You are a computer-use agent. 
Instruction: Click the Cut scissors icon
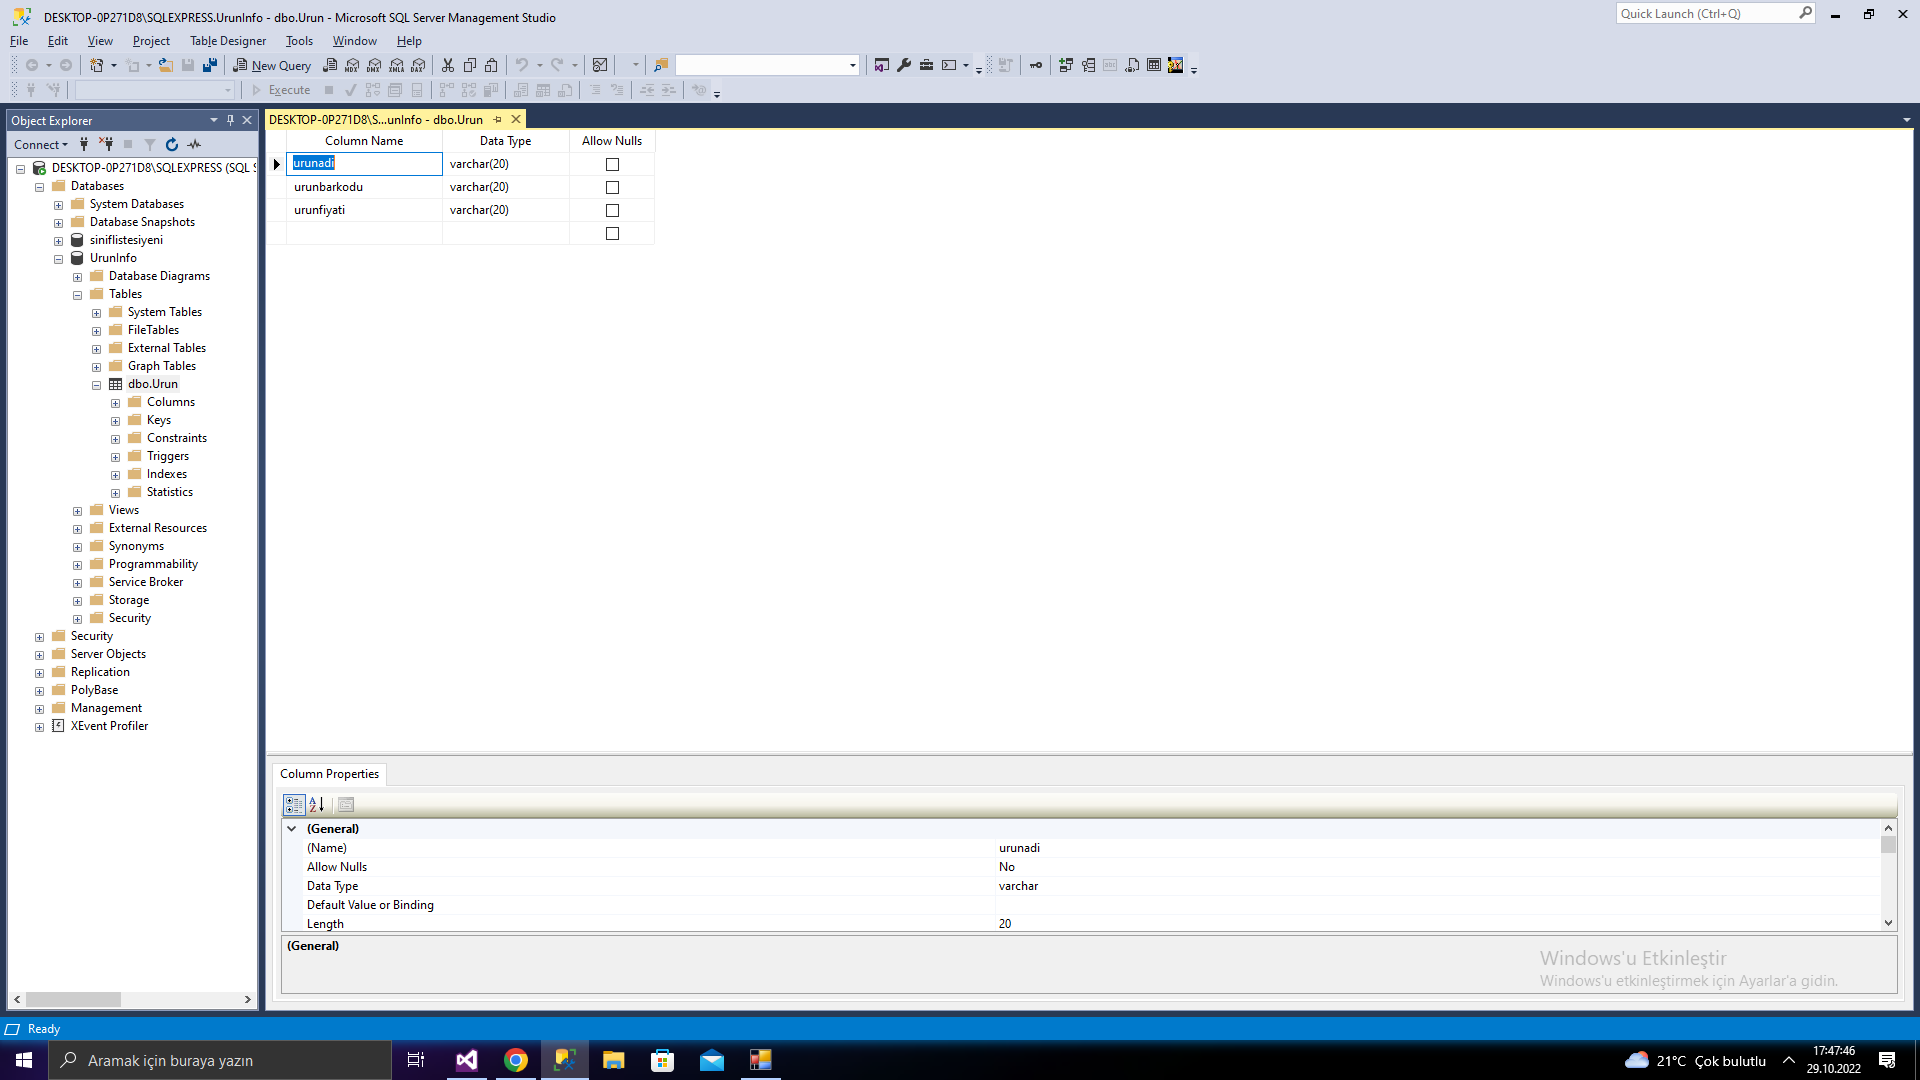[448, 65]
